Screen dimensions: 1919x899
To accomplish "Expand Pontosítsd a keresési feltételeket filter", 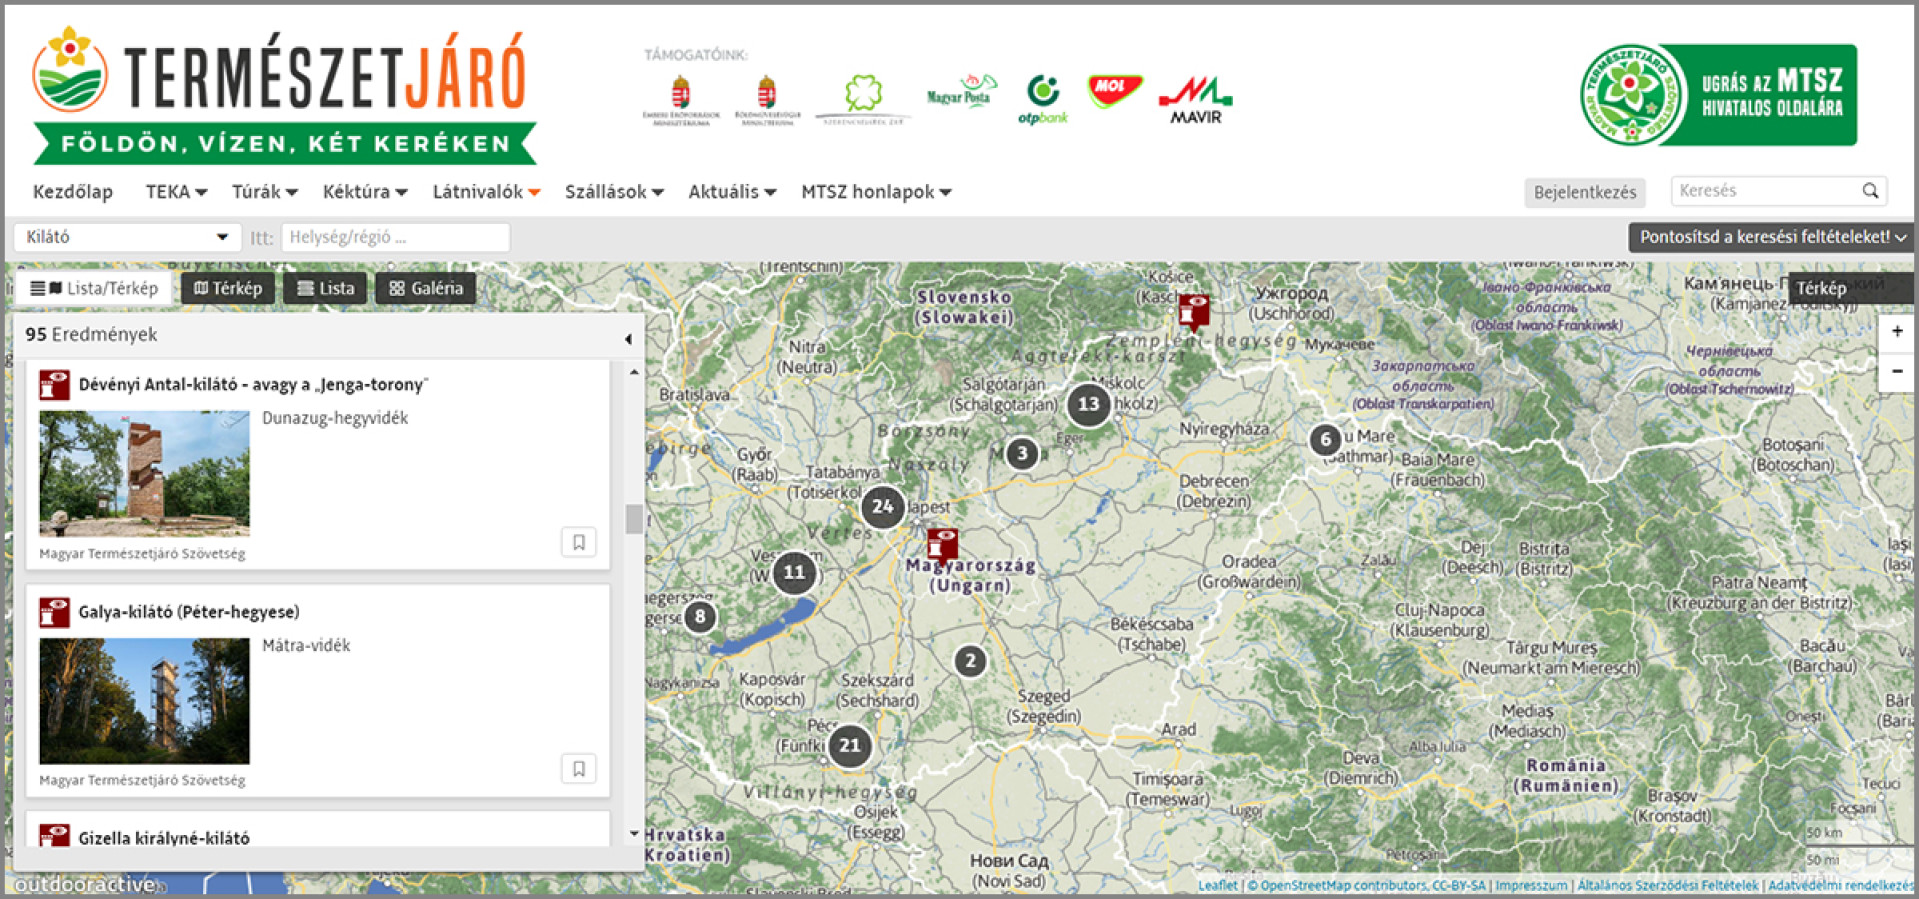I will point(1772,237).
